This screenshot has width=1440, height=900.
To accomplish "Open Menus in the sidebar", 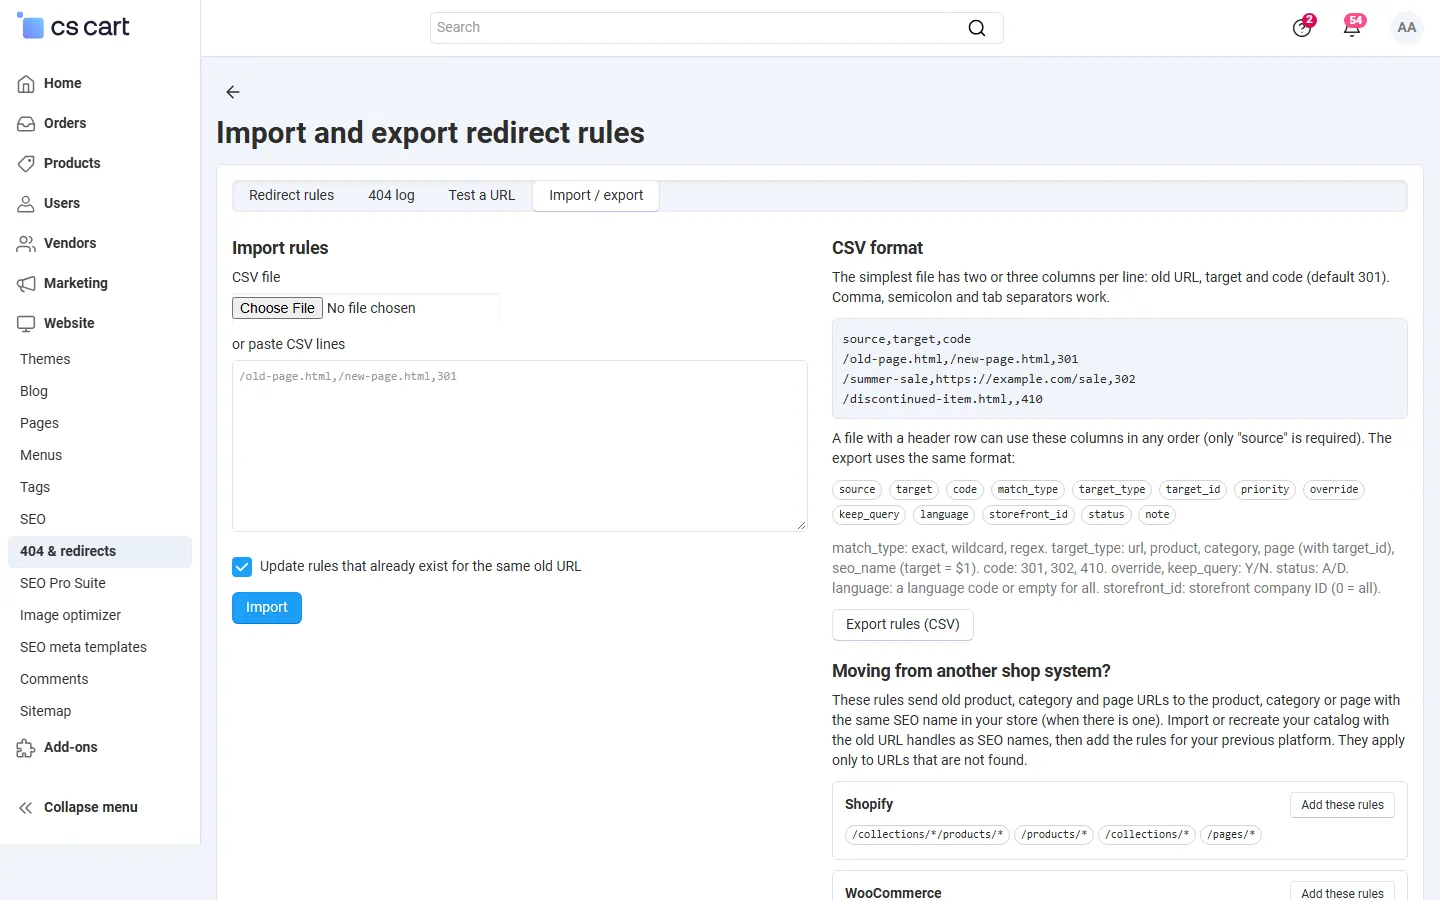I will pos(41,455).
